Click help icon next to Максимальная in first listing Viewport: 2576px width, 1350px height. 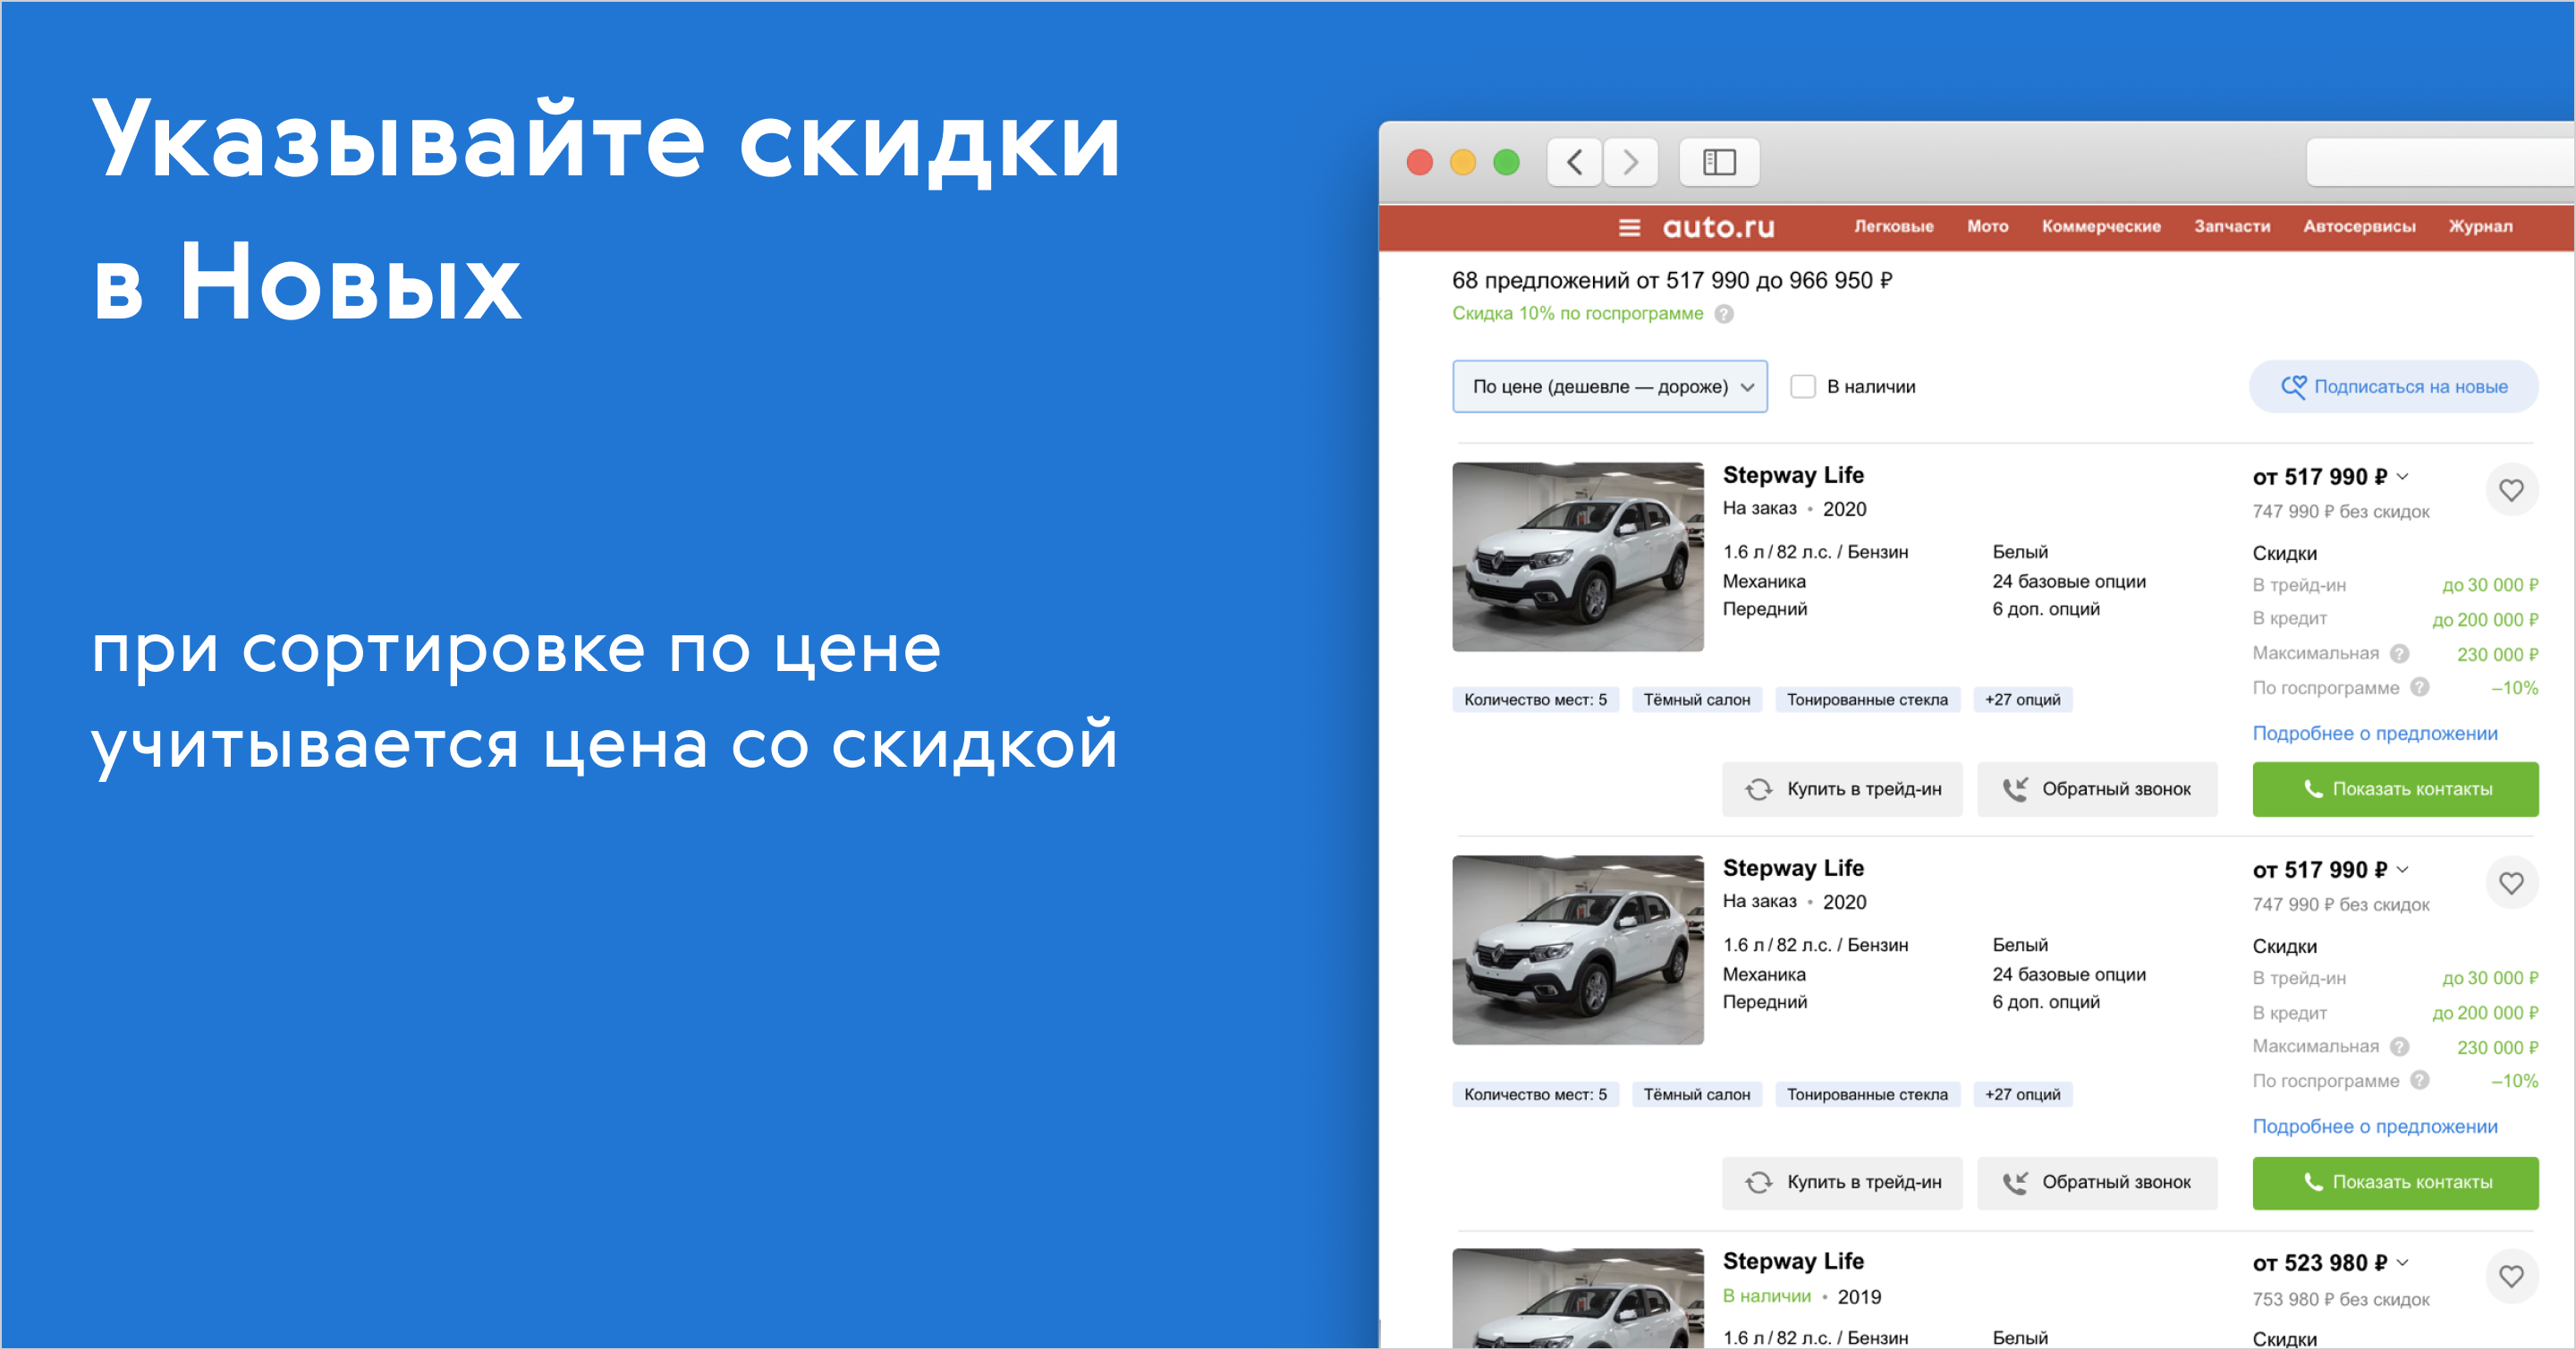2399,654
